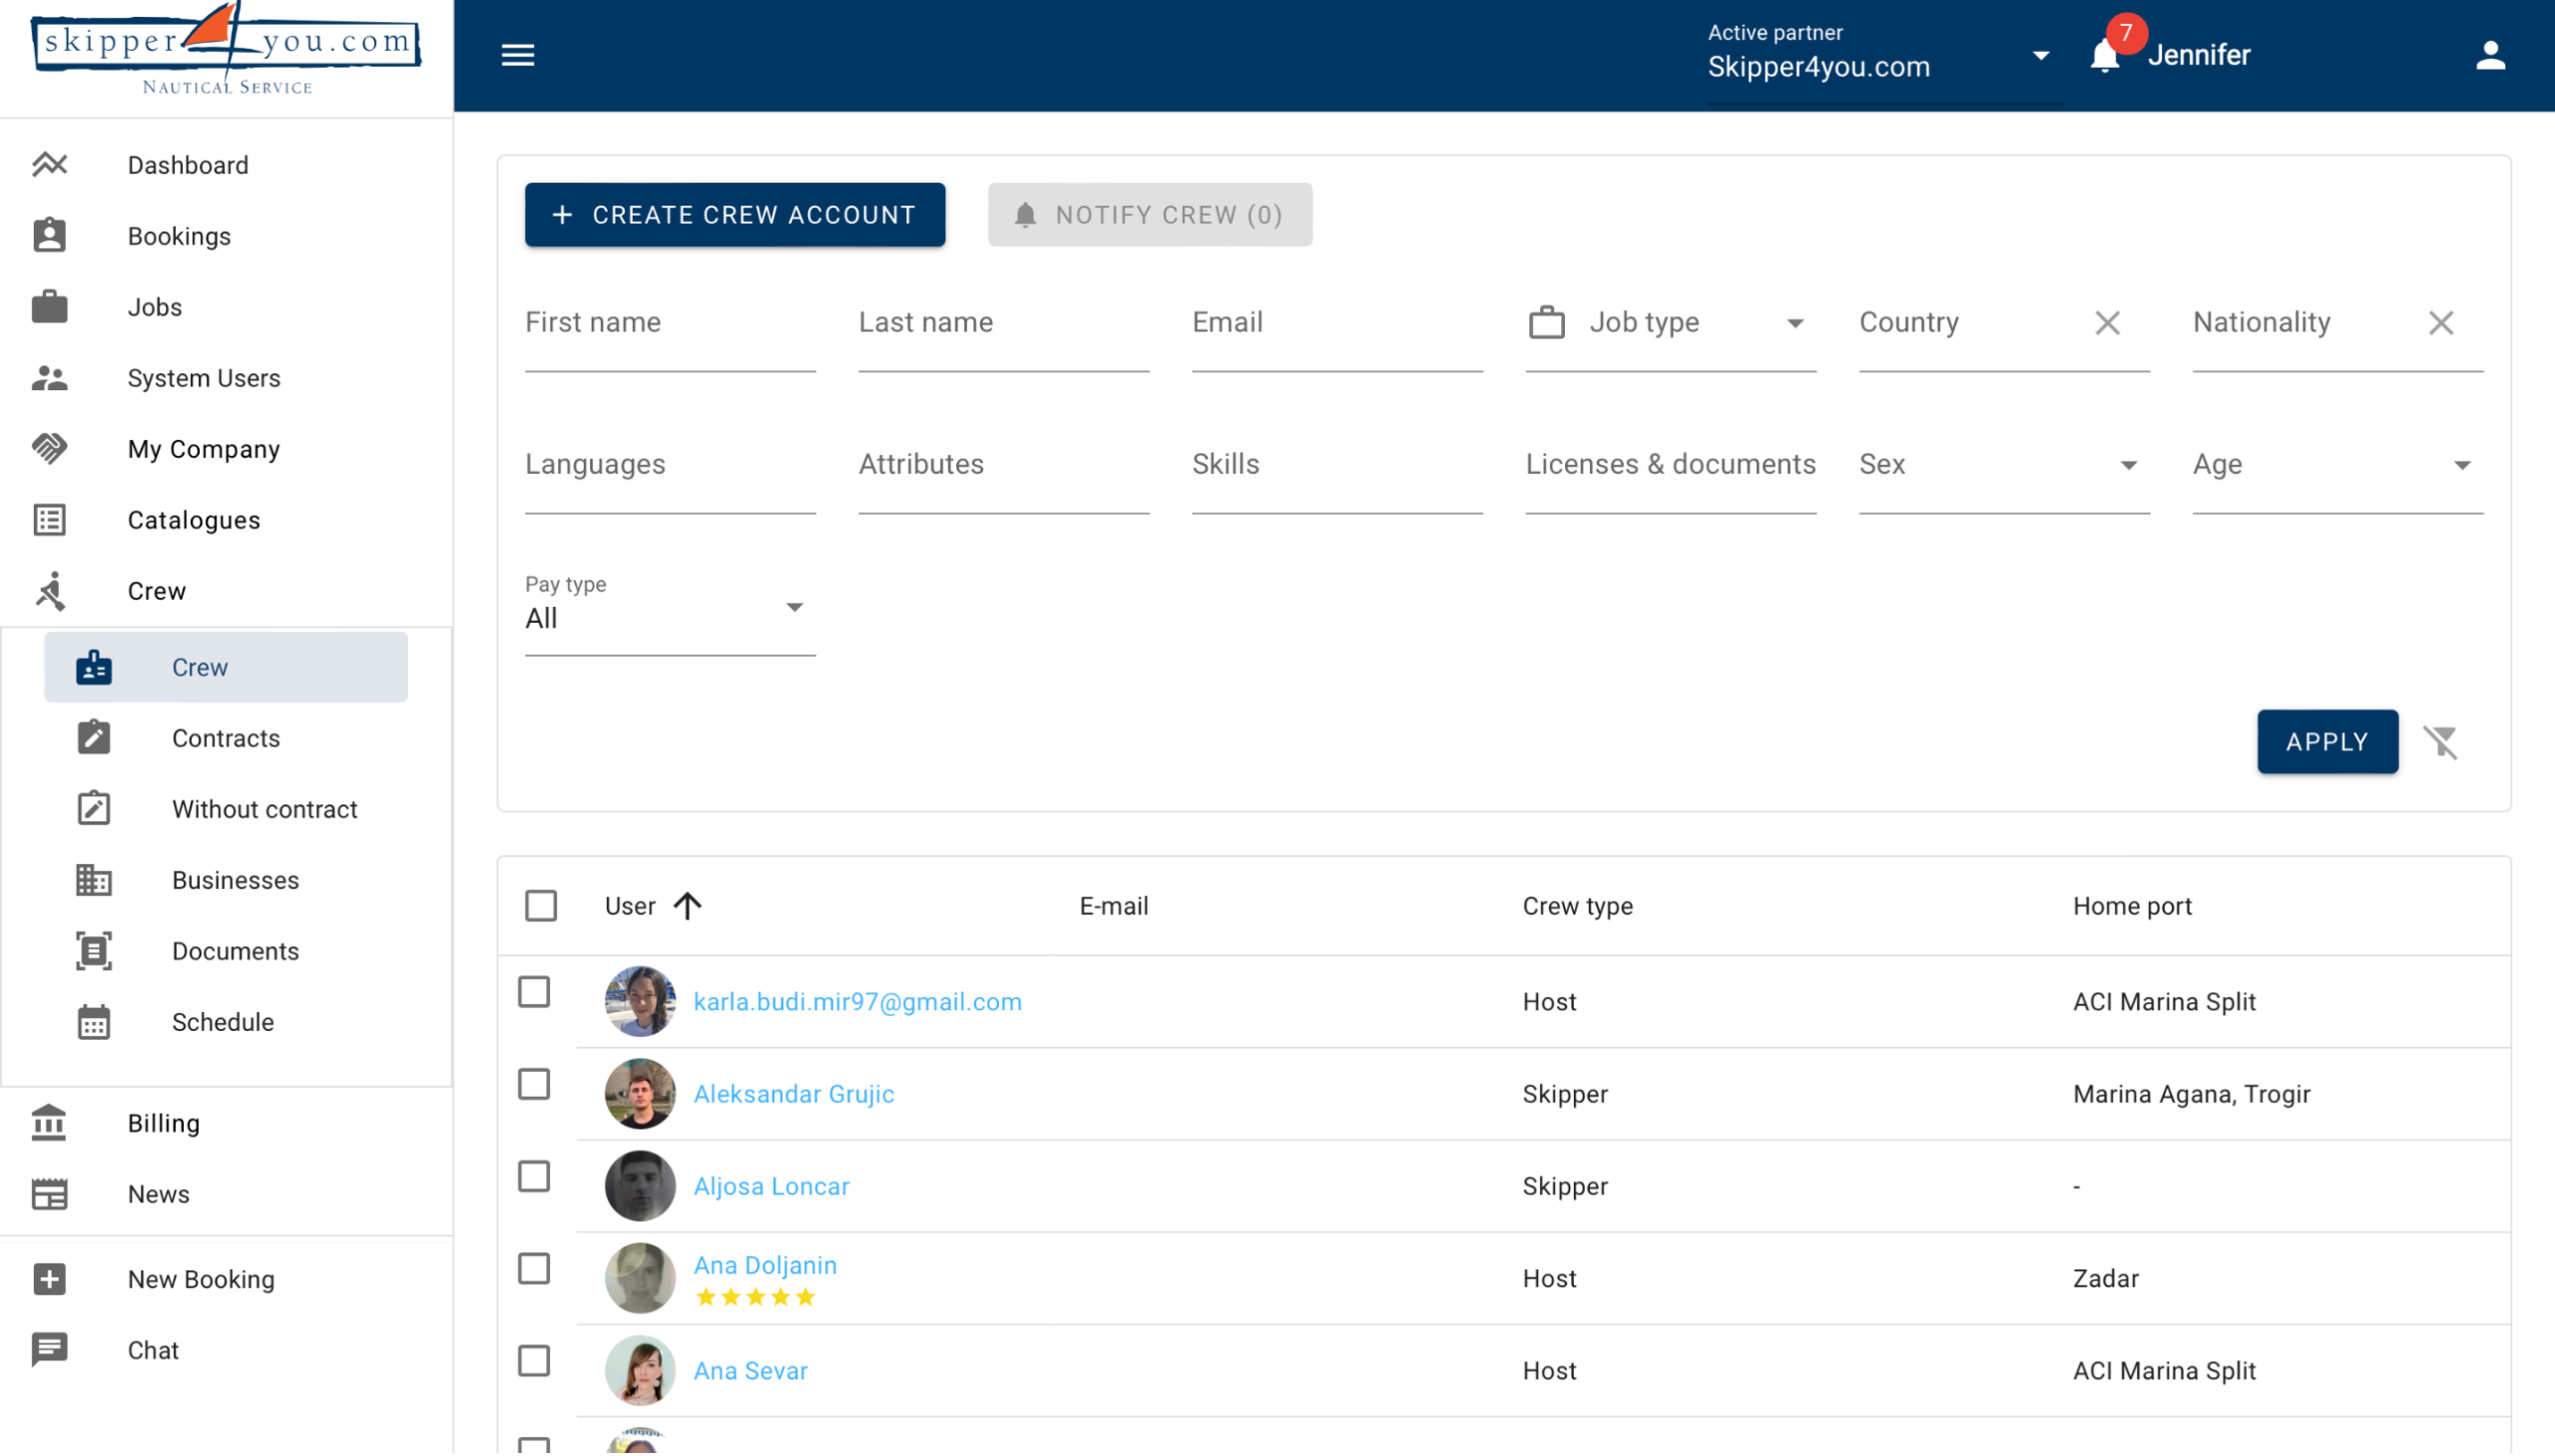2555x1456 pixels.
Task: Open Aljosa Loncar's profile link
Action: (771, 1186)
